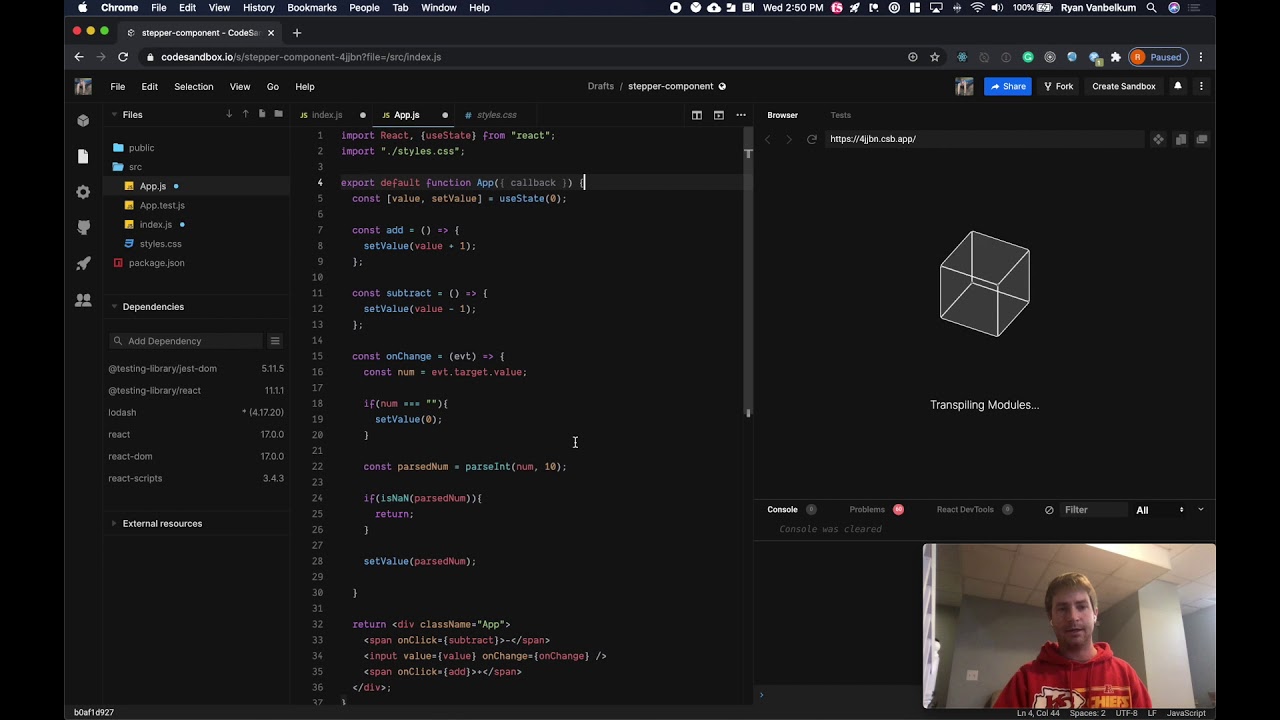Click the New File icon in Files header
Viewport: 1280px width, 720px height.
pyautogui.click(x=262, y=114)
